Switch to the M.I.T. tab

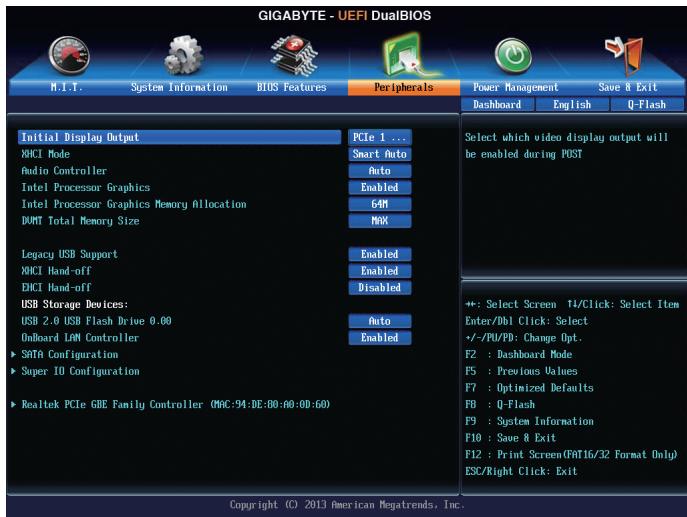tap(66, 88)
